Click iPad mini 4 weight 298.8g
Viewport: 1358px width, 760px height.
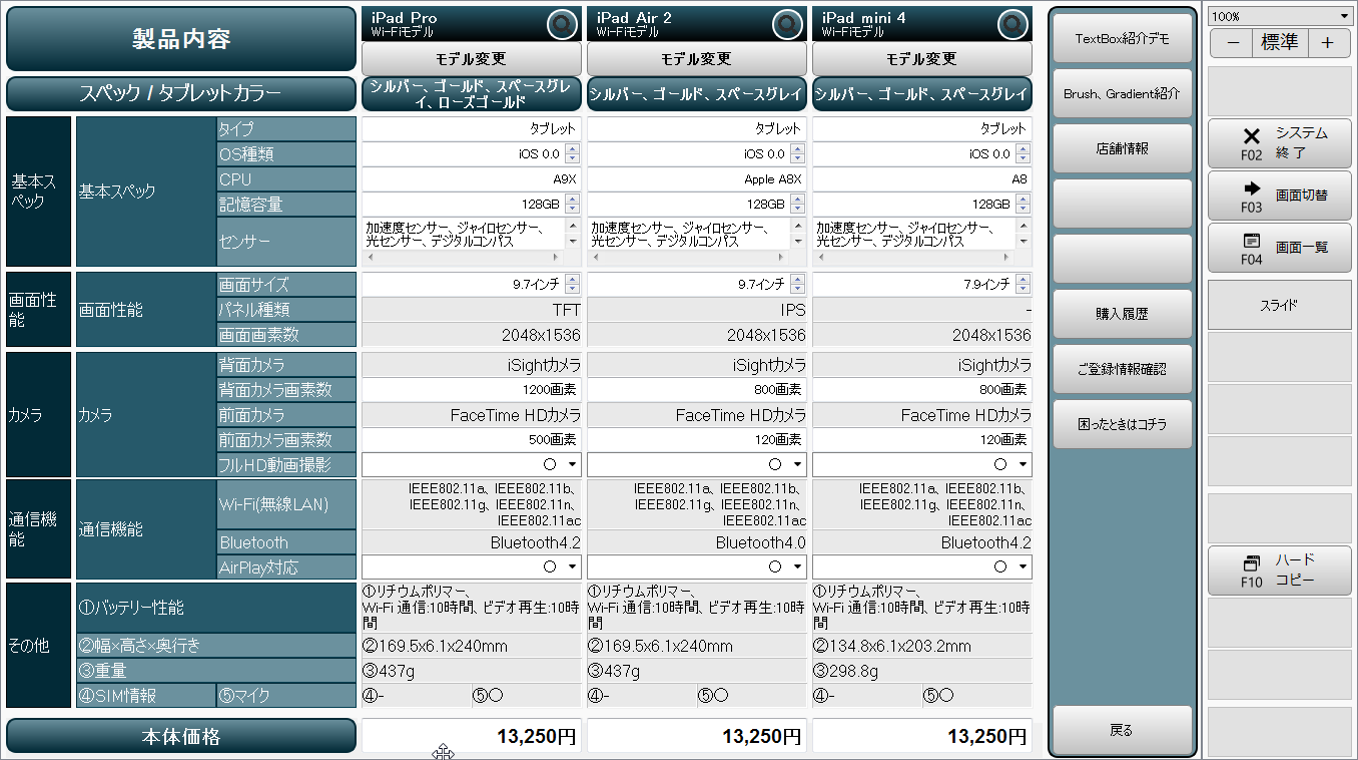pyautogui.click(x=922, y=671)
